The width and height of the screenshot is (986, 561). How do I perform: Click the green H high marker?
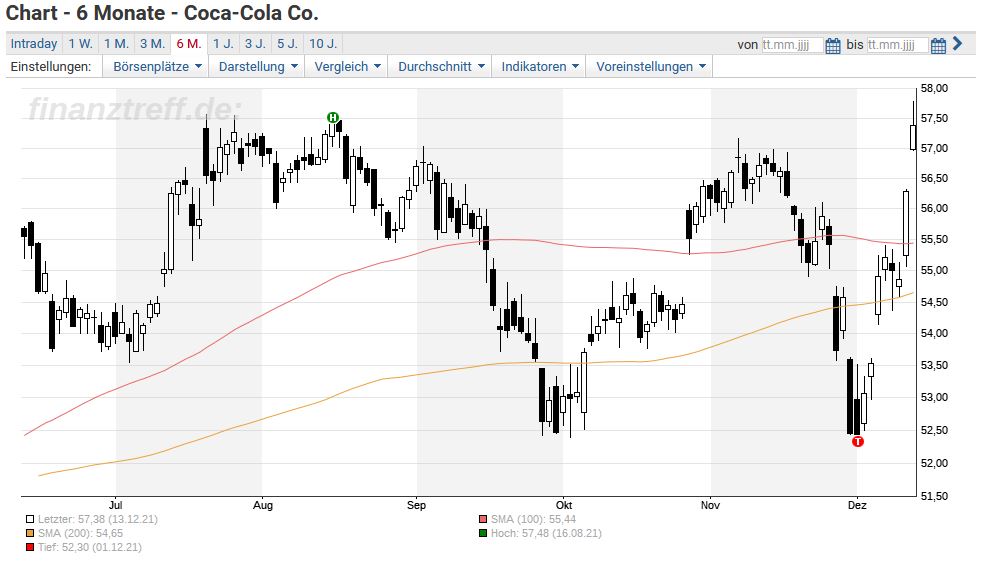333,118
